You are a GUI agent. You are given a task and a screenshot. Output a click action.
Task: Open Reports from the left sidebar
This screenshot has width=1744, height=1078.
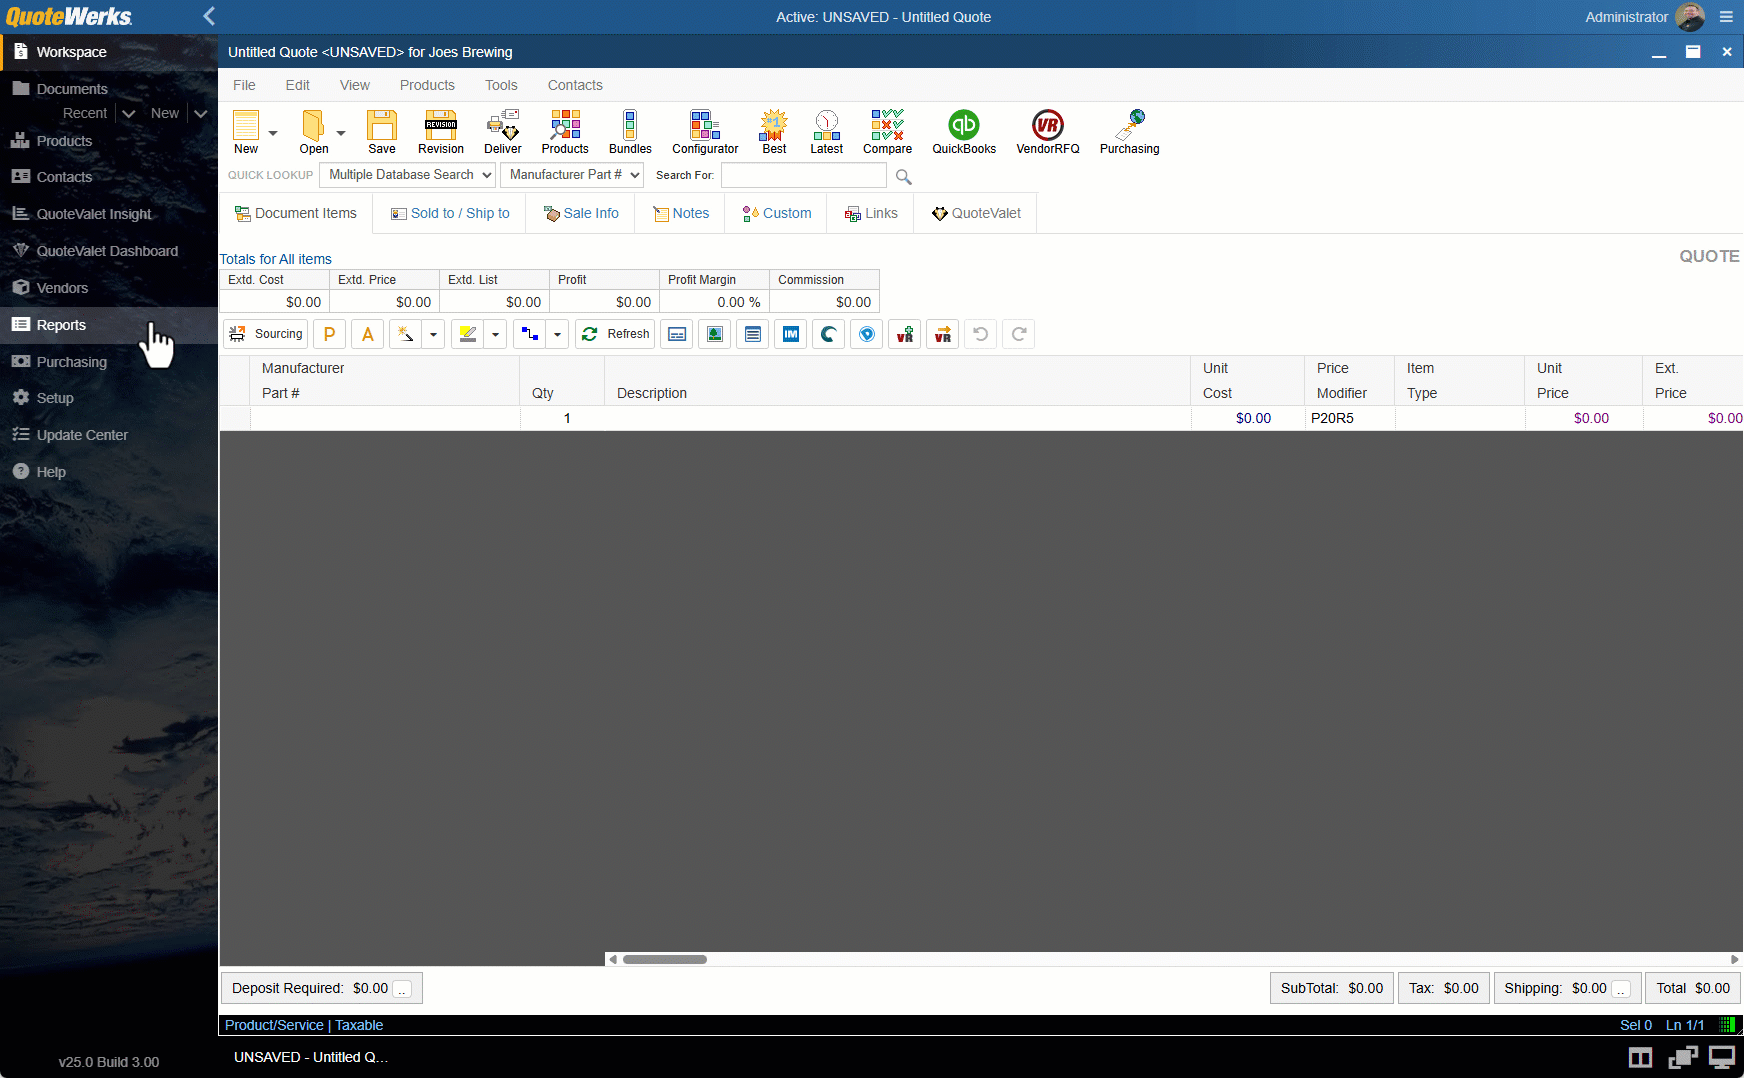(x=60, y=324)
